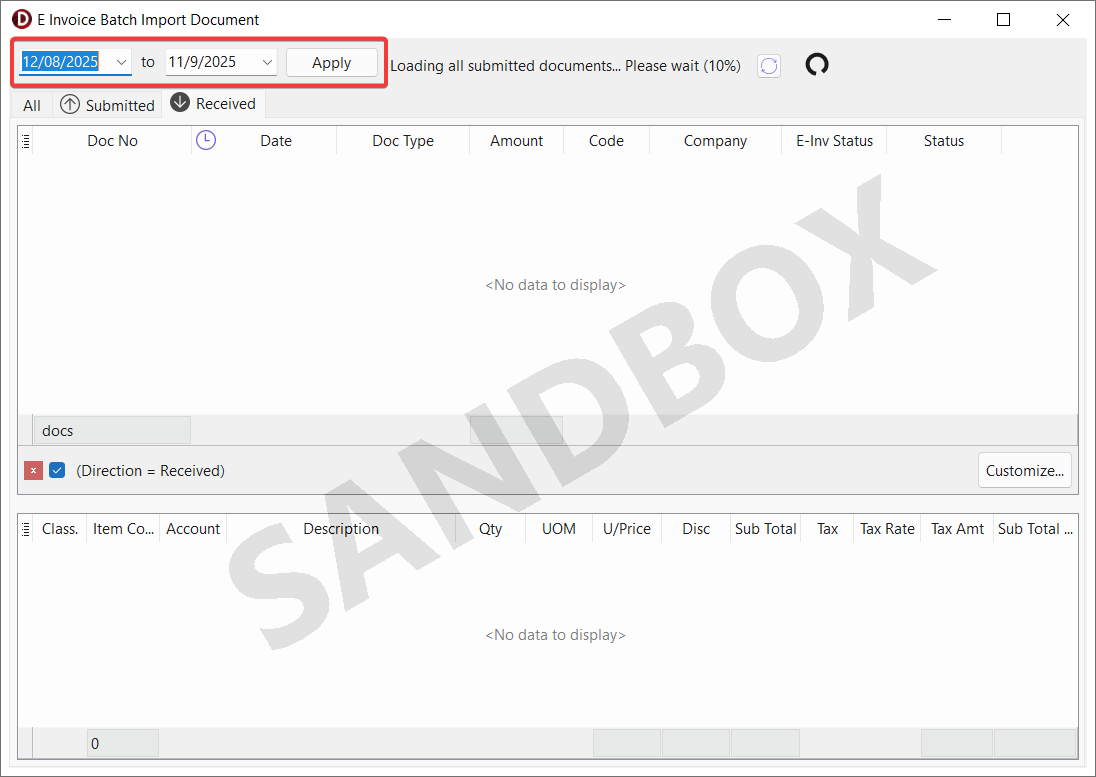Click the refresh icon beside loading message
Screen dimensions: 1096x777
pyautogui.click(x=768, y=66)
